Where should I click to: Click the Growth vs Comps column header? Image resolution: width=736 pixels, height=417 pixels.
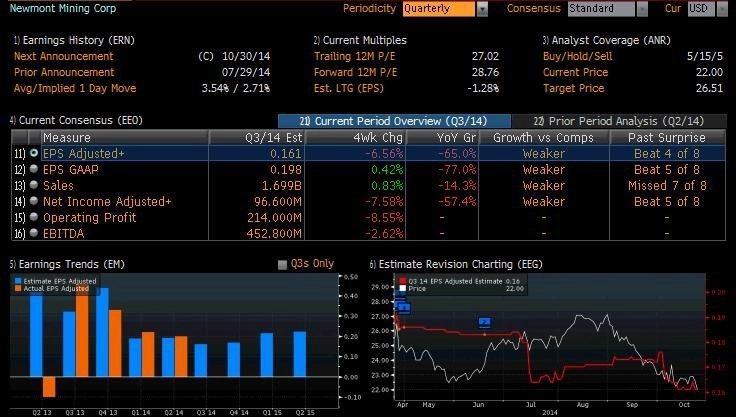coord(544,138)
